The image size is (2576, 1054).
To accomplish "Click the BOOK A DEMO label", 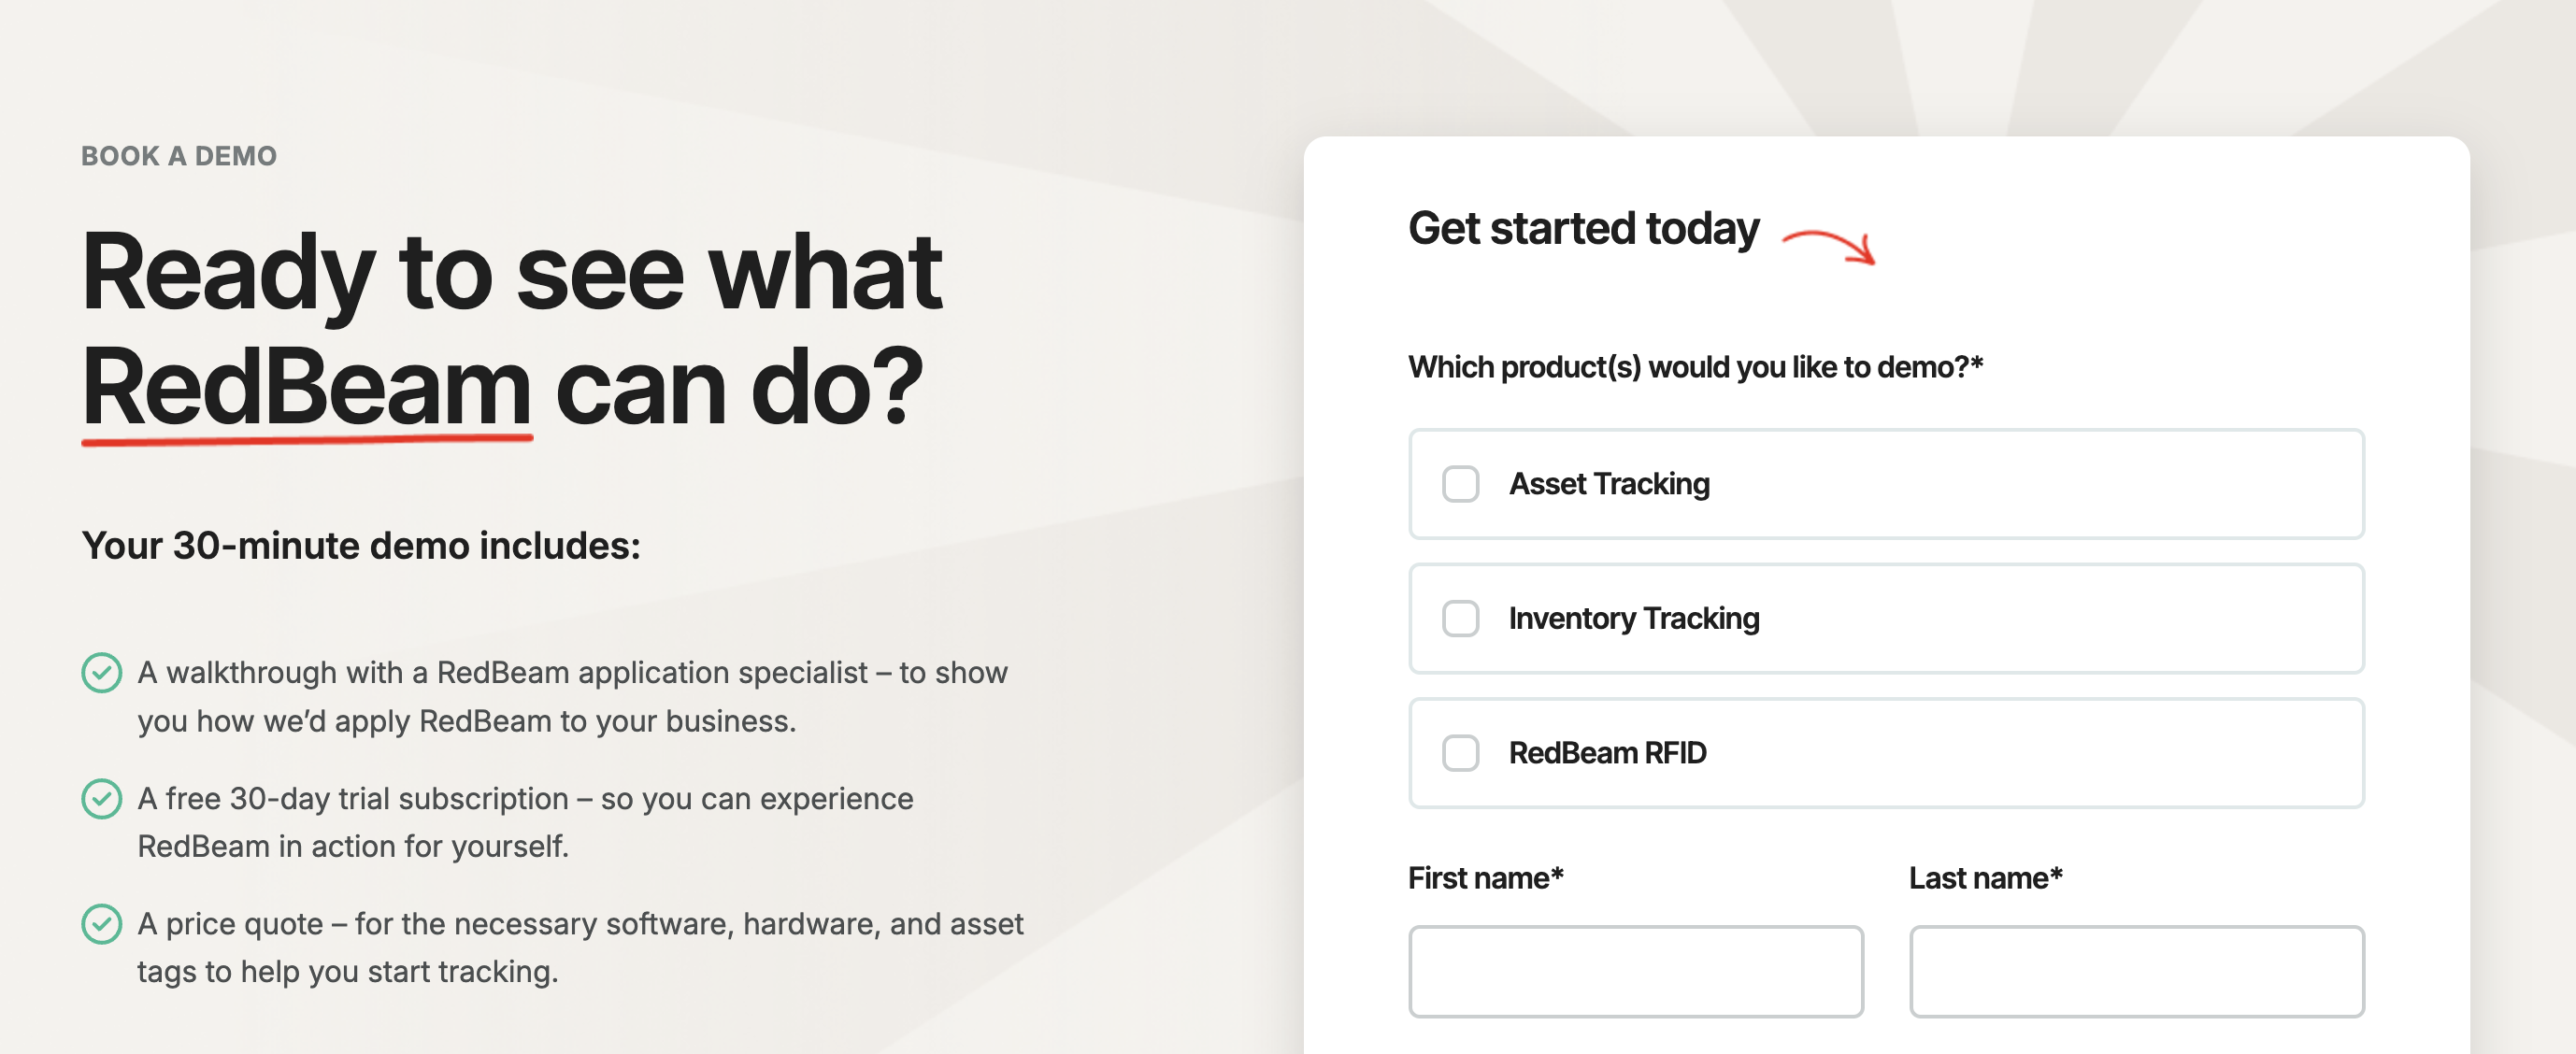I will [178, 155].
